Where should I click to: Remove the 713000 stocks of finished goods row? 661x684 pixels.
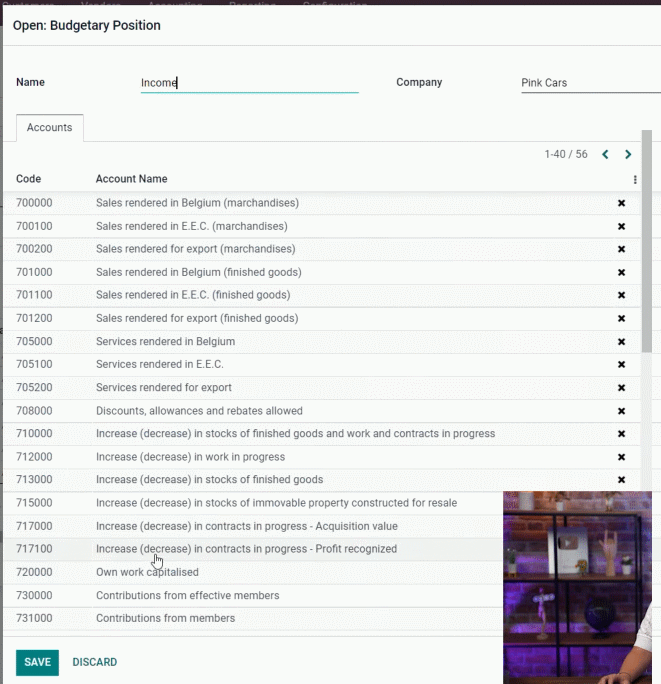click(621, 480)
